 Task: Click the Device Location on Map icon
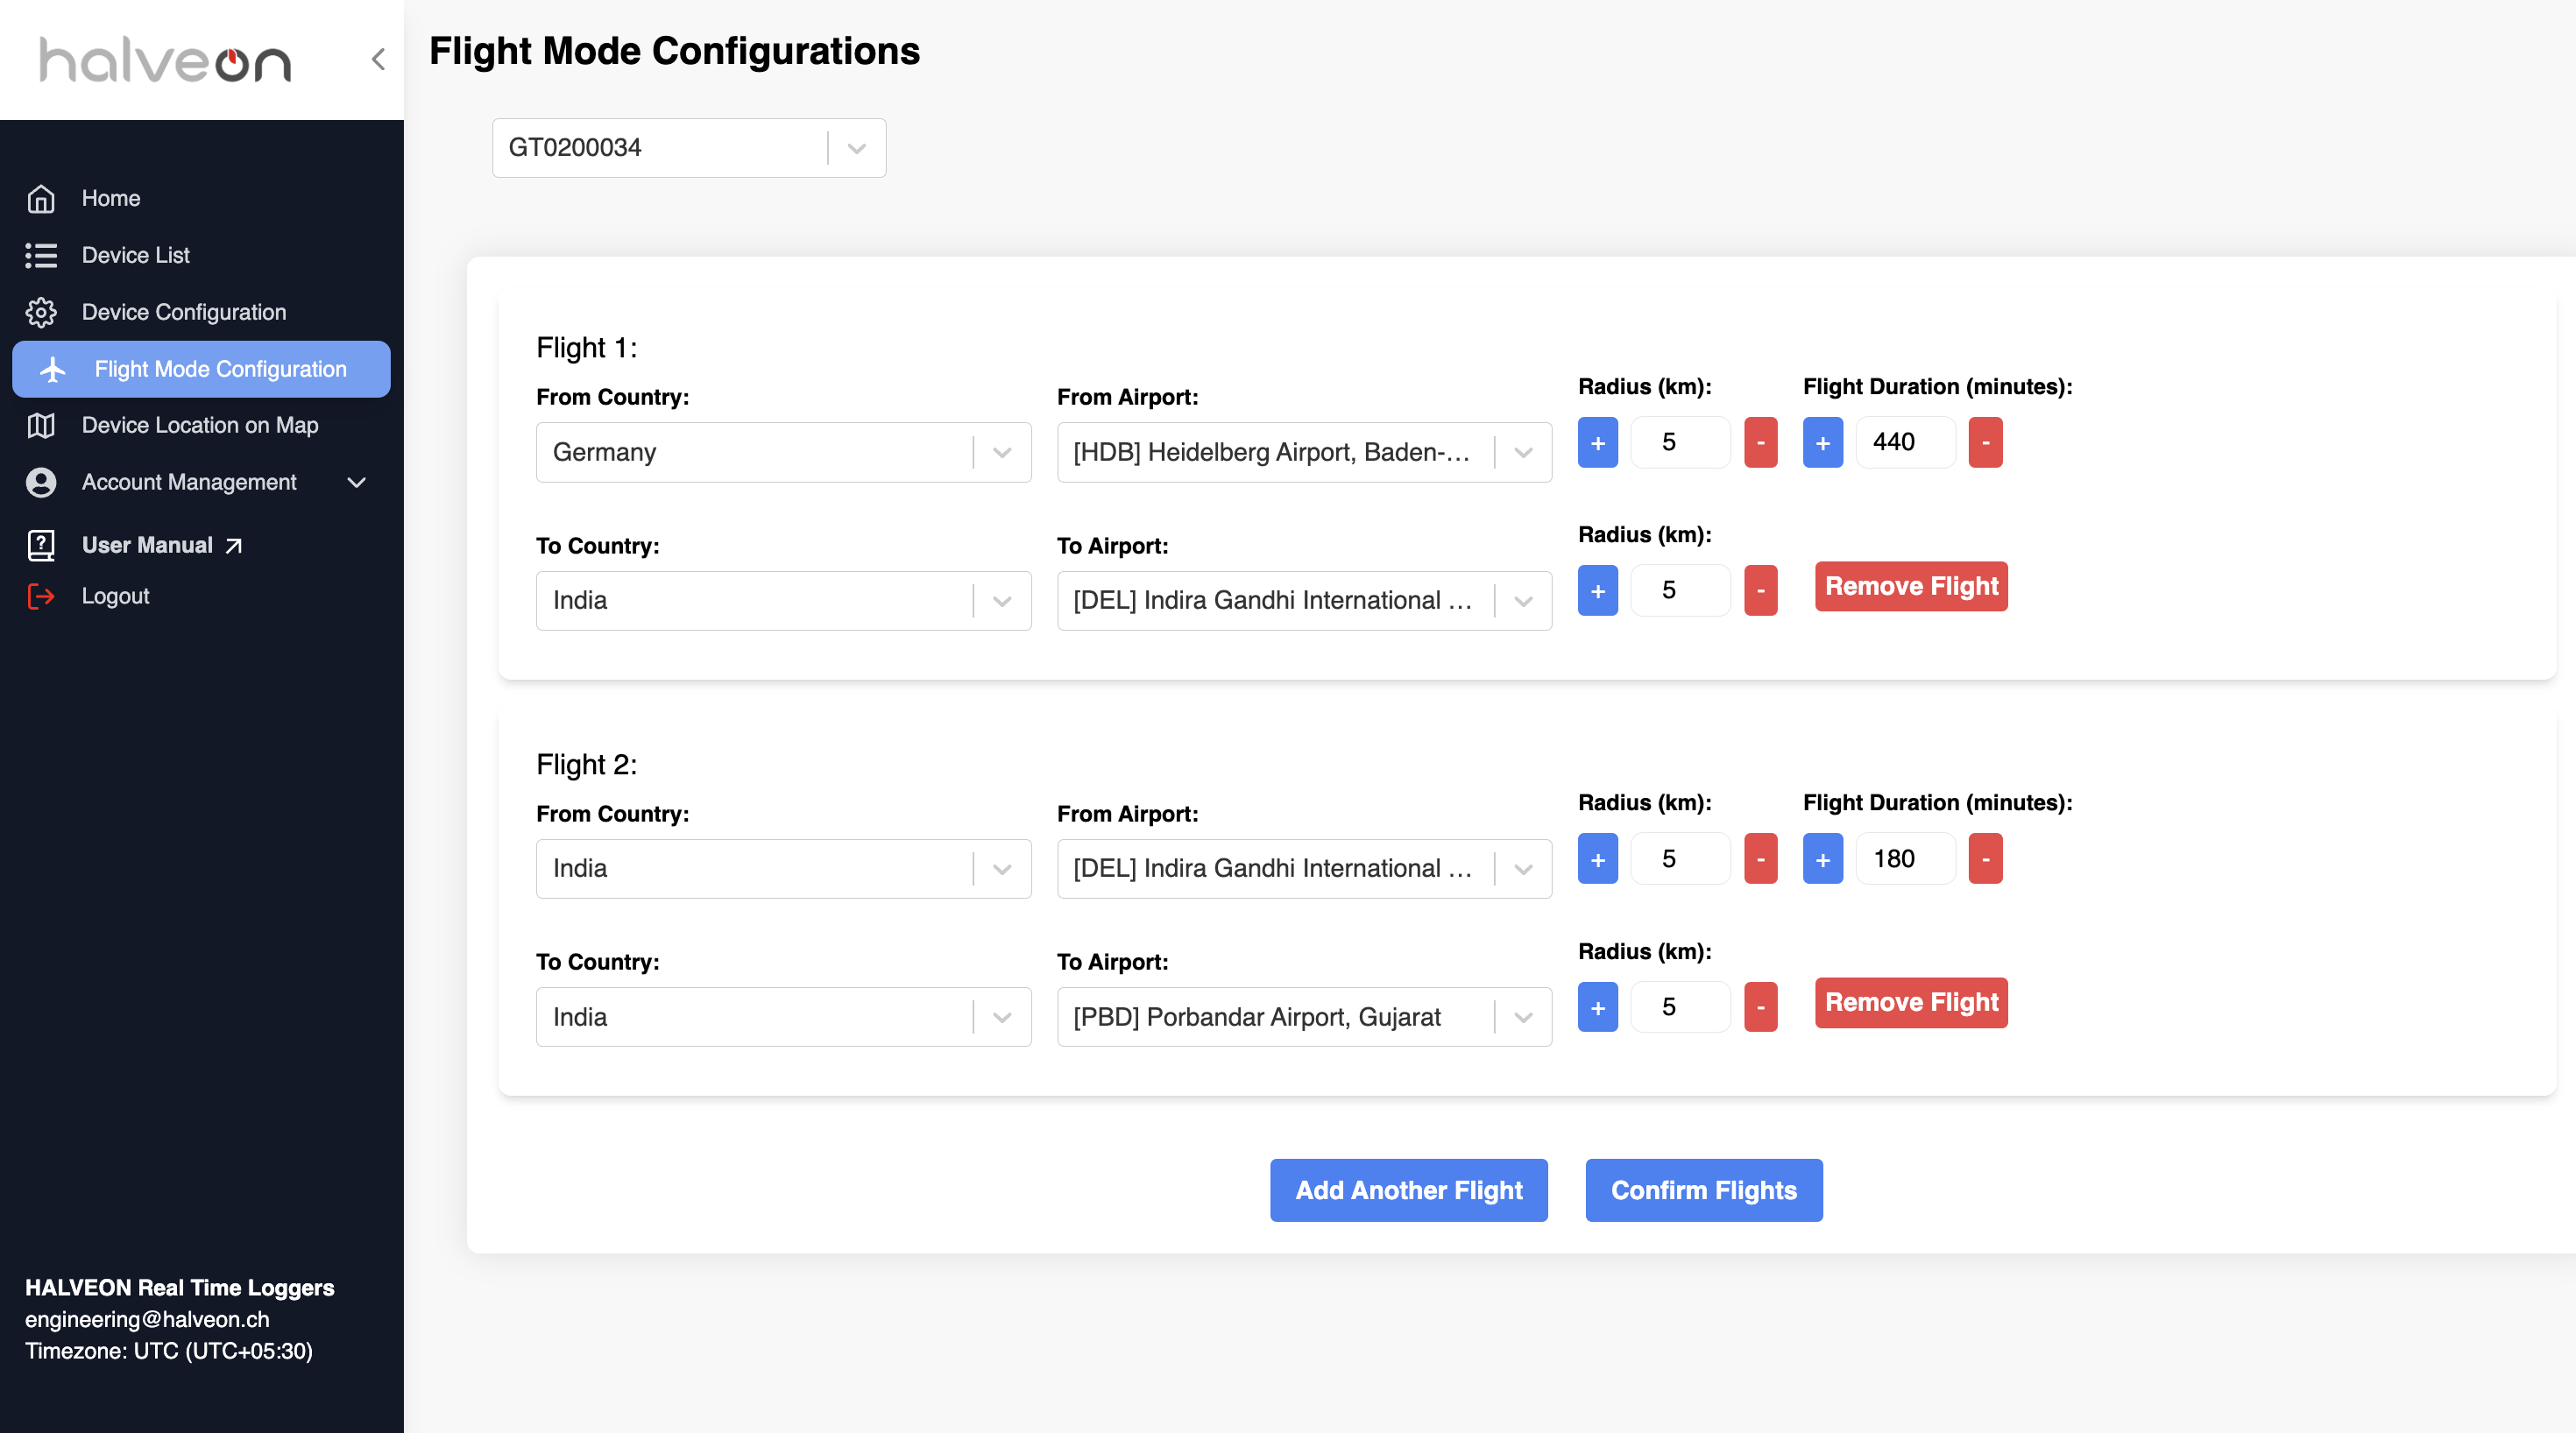point(41,425)
